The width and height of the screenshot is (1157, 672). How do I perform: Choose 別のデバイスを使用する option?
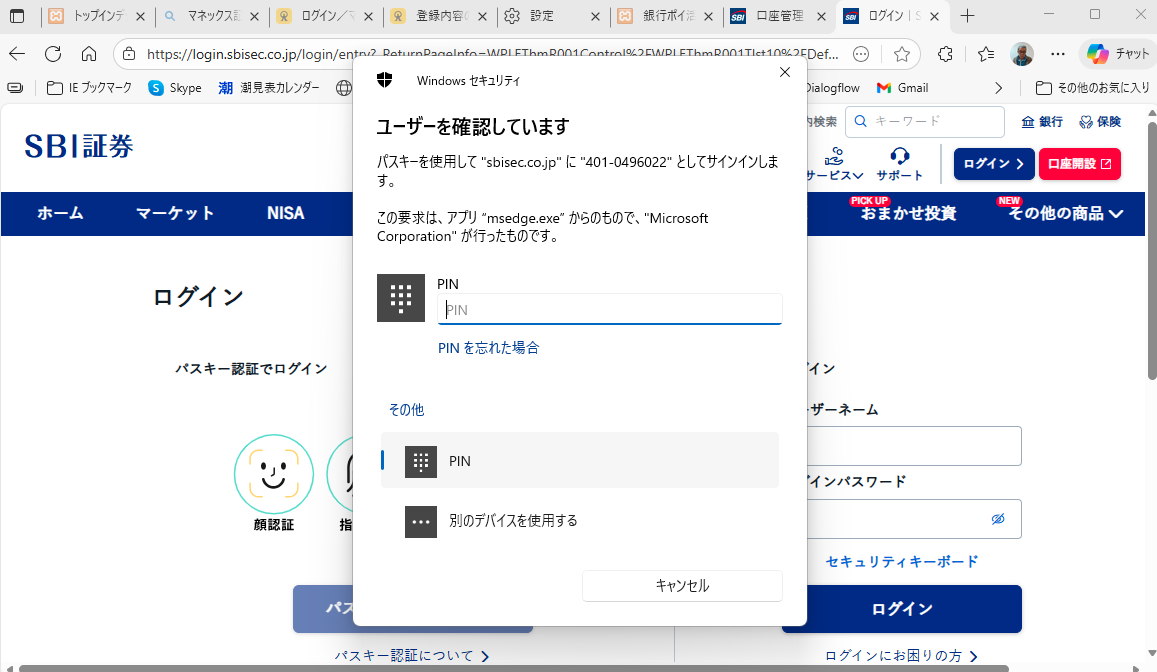click(579, 521)
